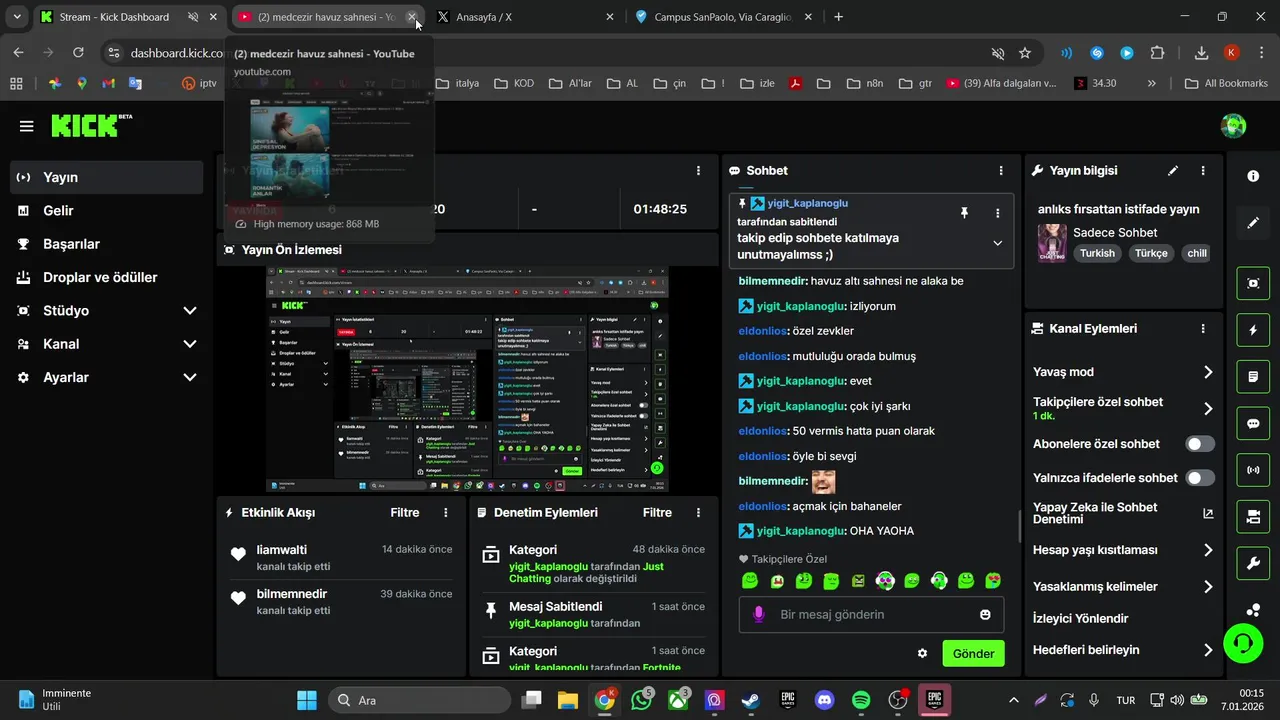Open the Chrome extensions puzzle icon

tap(1158, 53)
